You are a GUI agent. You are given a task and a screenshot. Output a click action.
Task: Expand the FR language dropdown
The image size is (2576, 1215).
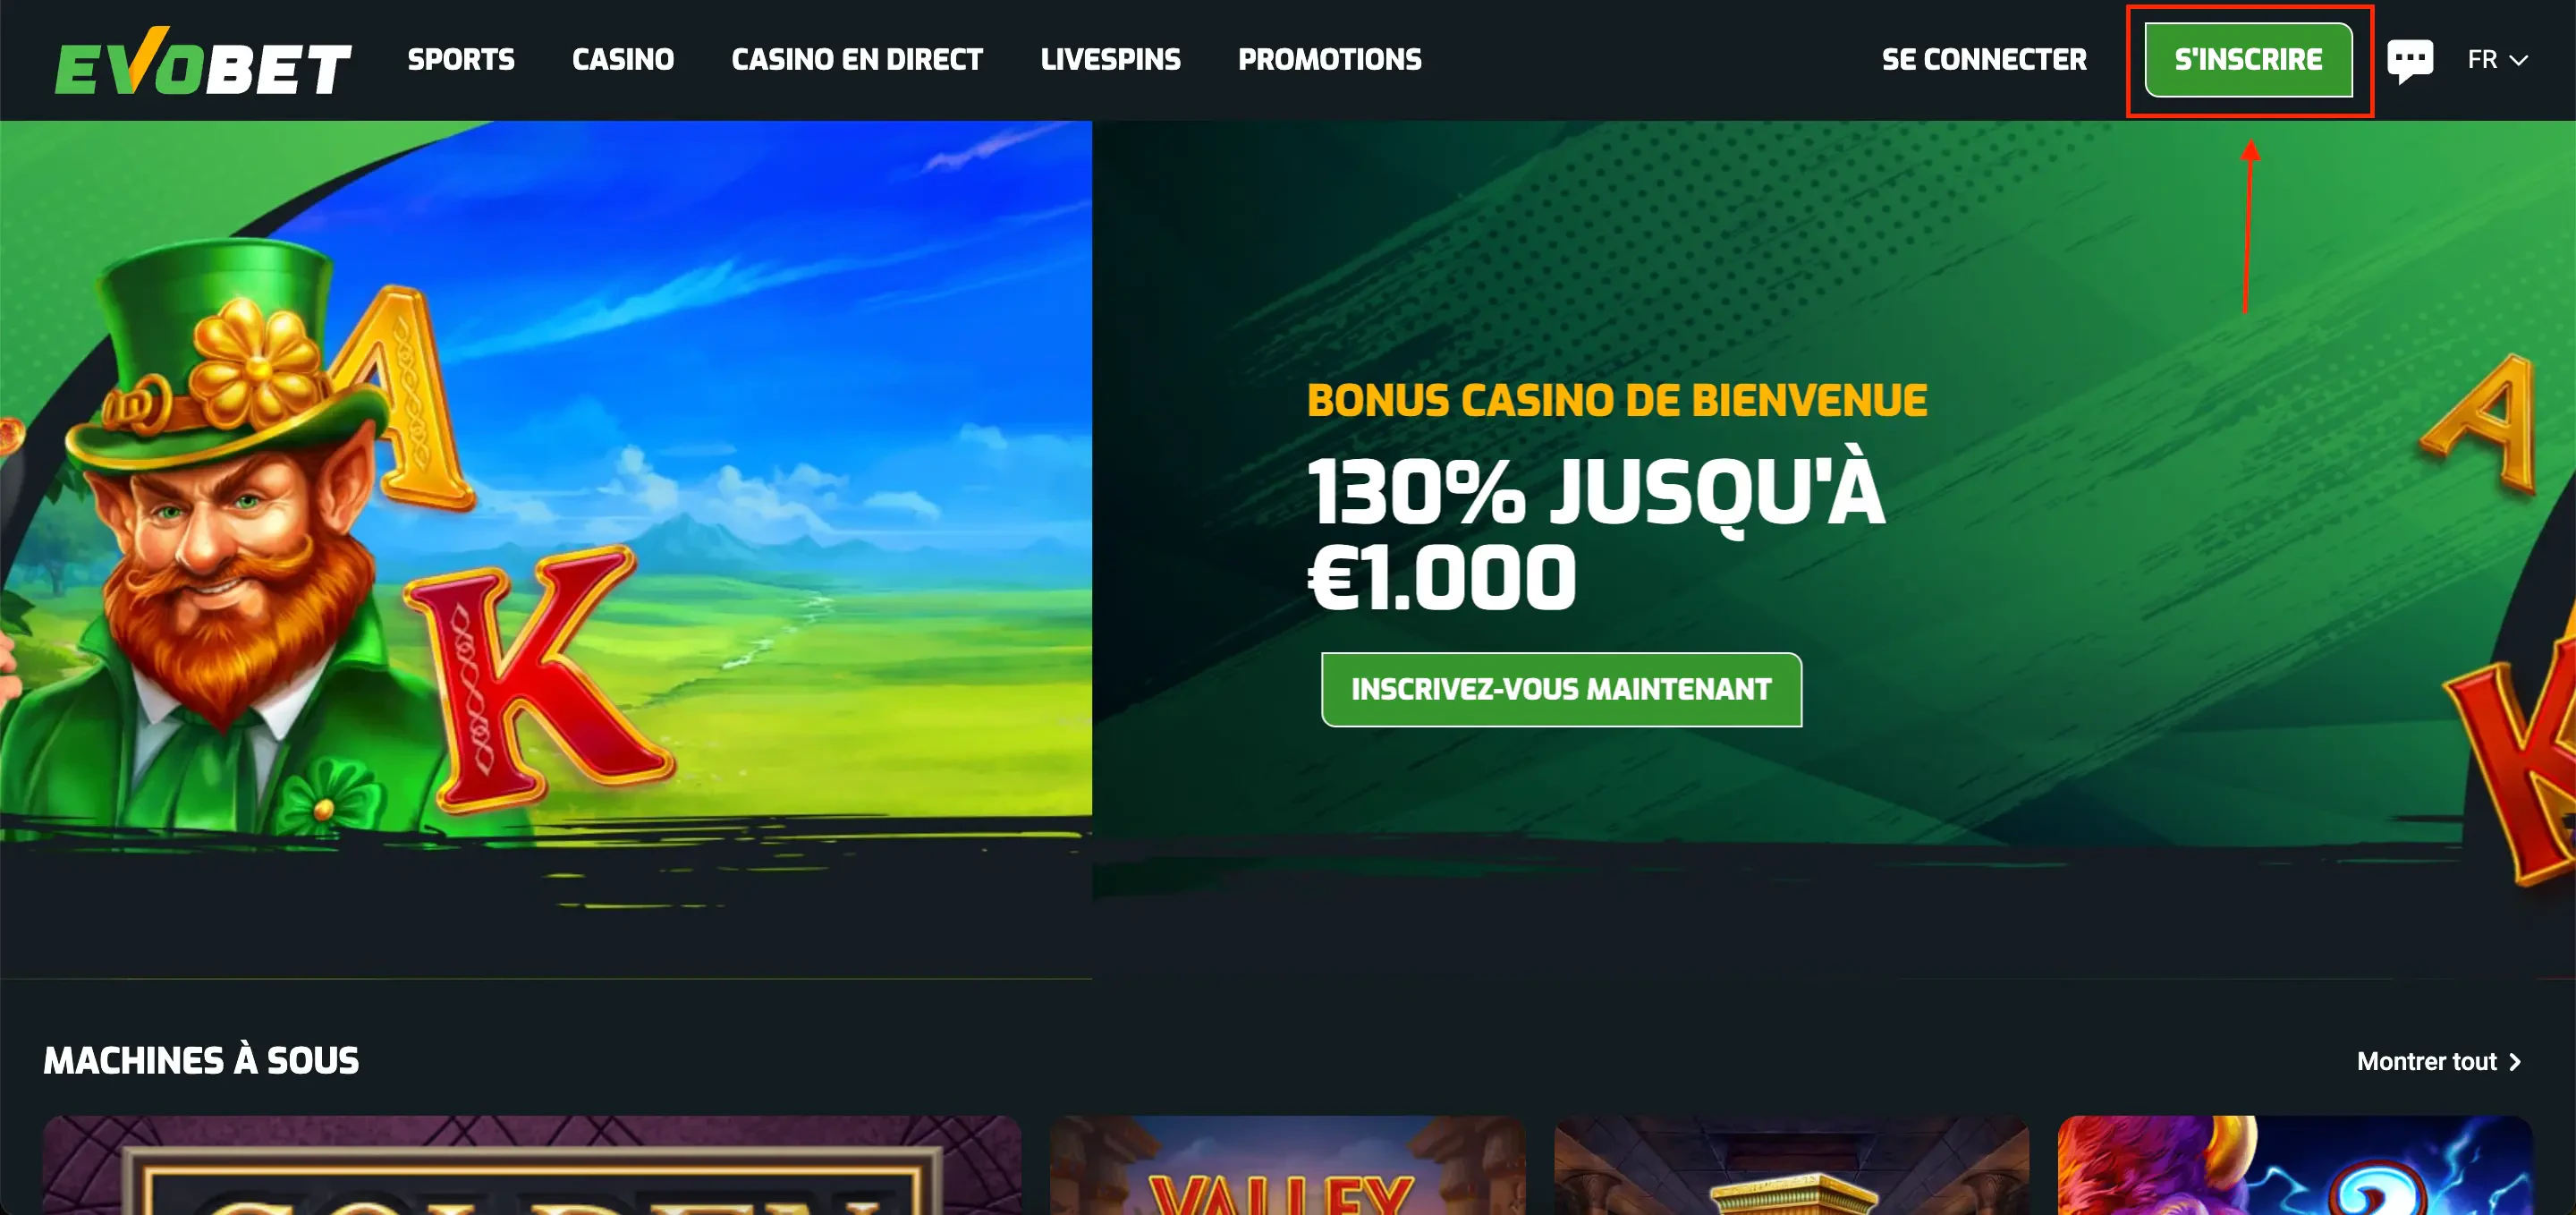(2497, 60)
